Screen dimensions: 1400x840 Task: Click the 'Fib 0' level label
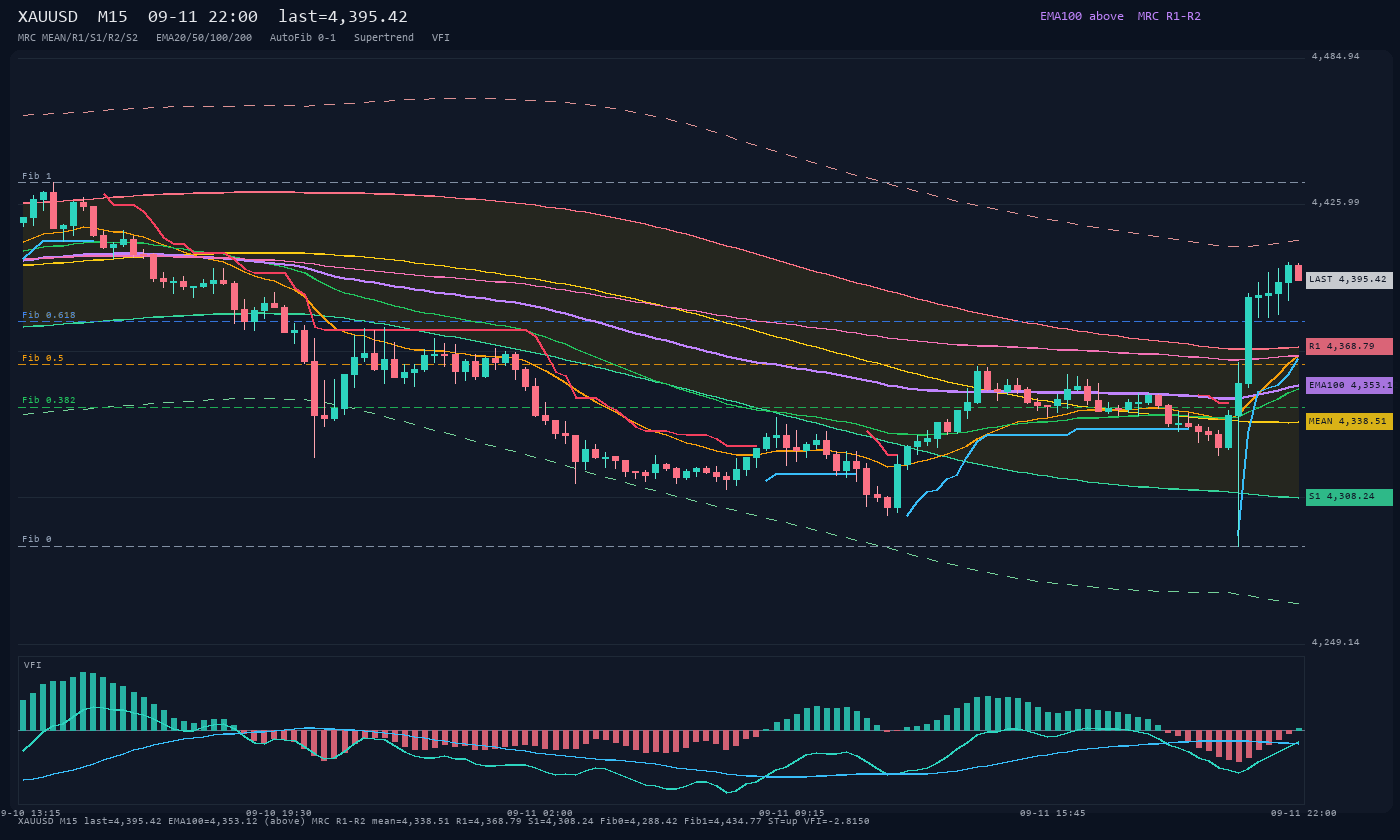[37, 539]
